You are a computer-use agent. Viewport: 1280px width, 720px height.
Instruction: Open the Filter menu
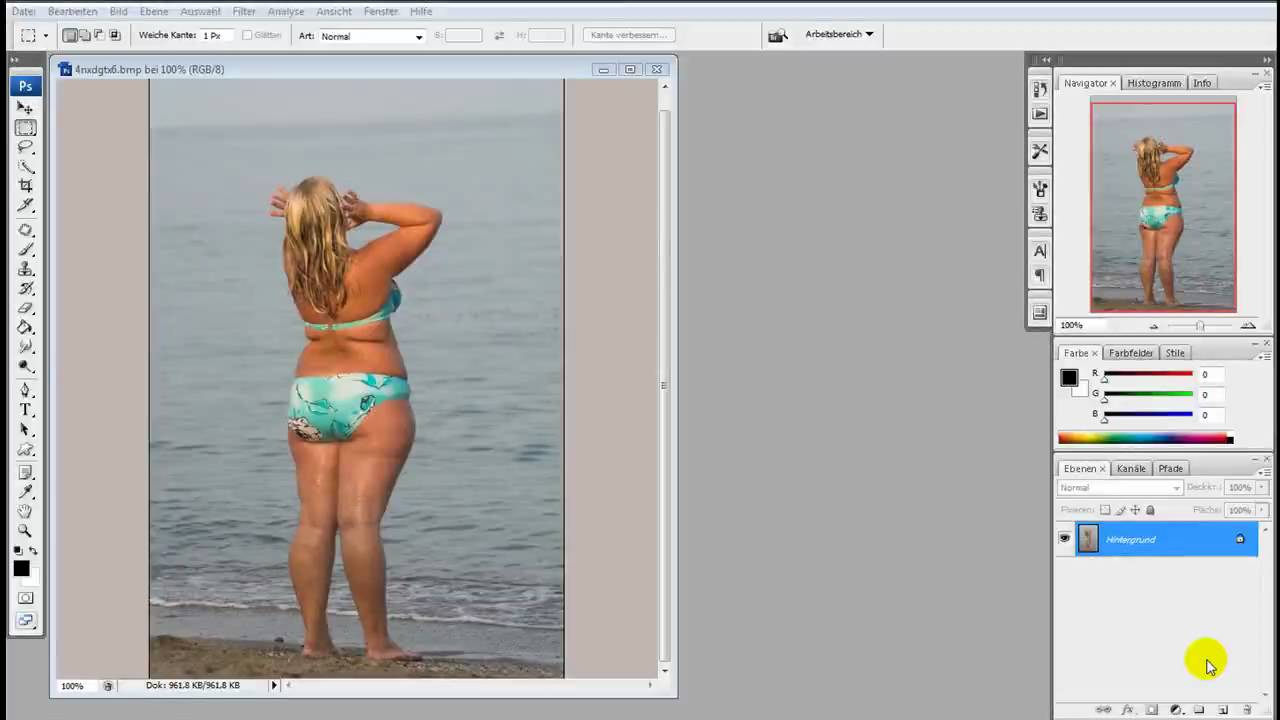click(x=244, y=11)
